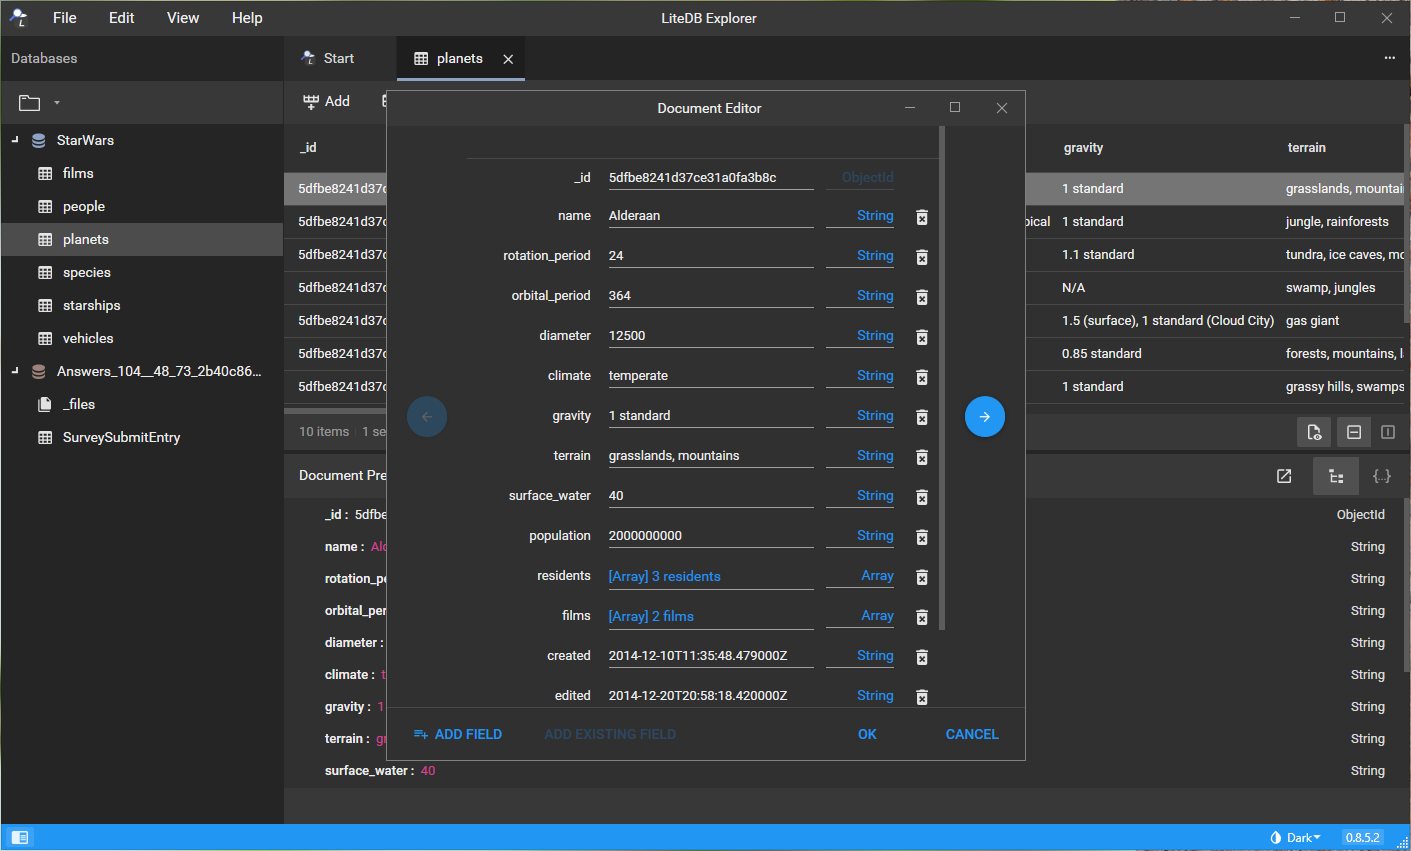Delete the rotation_period field with trash icon
1411x851 pixels.
pyautogui.click(x=922, y=257)
